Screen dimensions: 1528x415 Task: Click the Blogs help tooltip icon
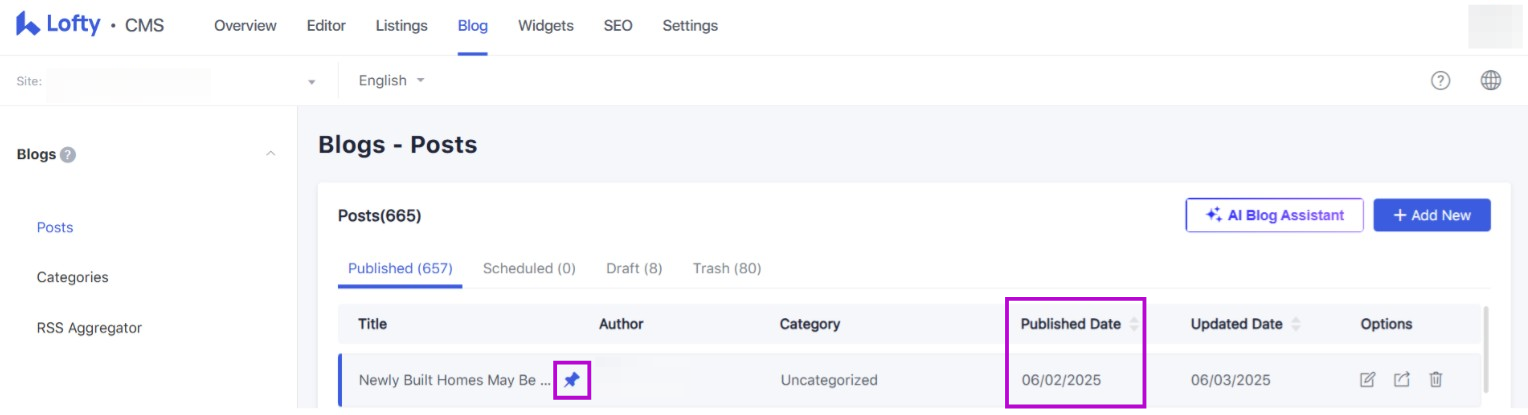[x=68, y=155]
